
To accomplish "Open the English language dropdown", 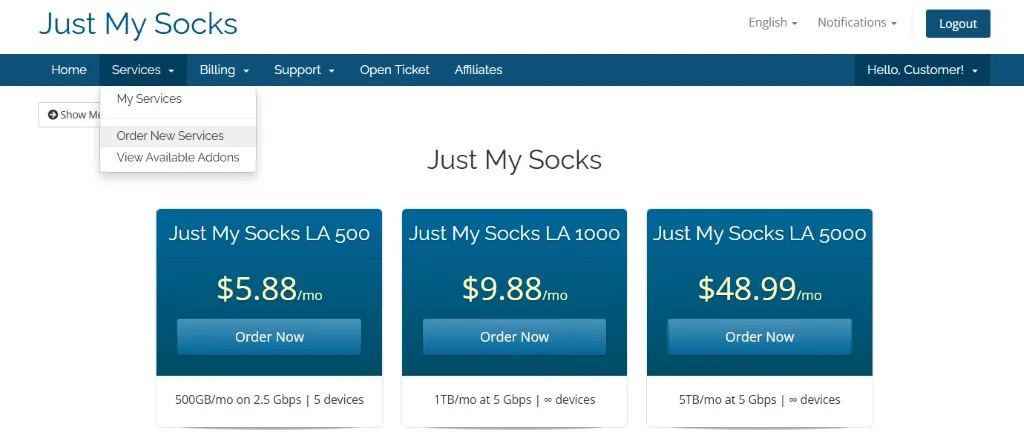I will [773, 23].
